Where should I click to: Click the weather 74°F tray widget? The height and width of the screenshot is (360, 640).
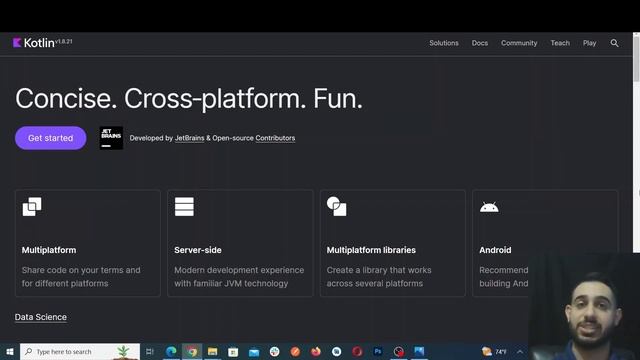(494, 351)
